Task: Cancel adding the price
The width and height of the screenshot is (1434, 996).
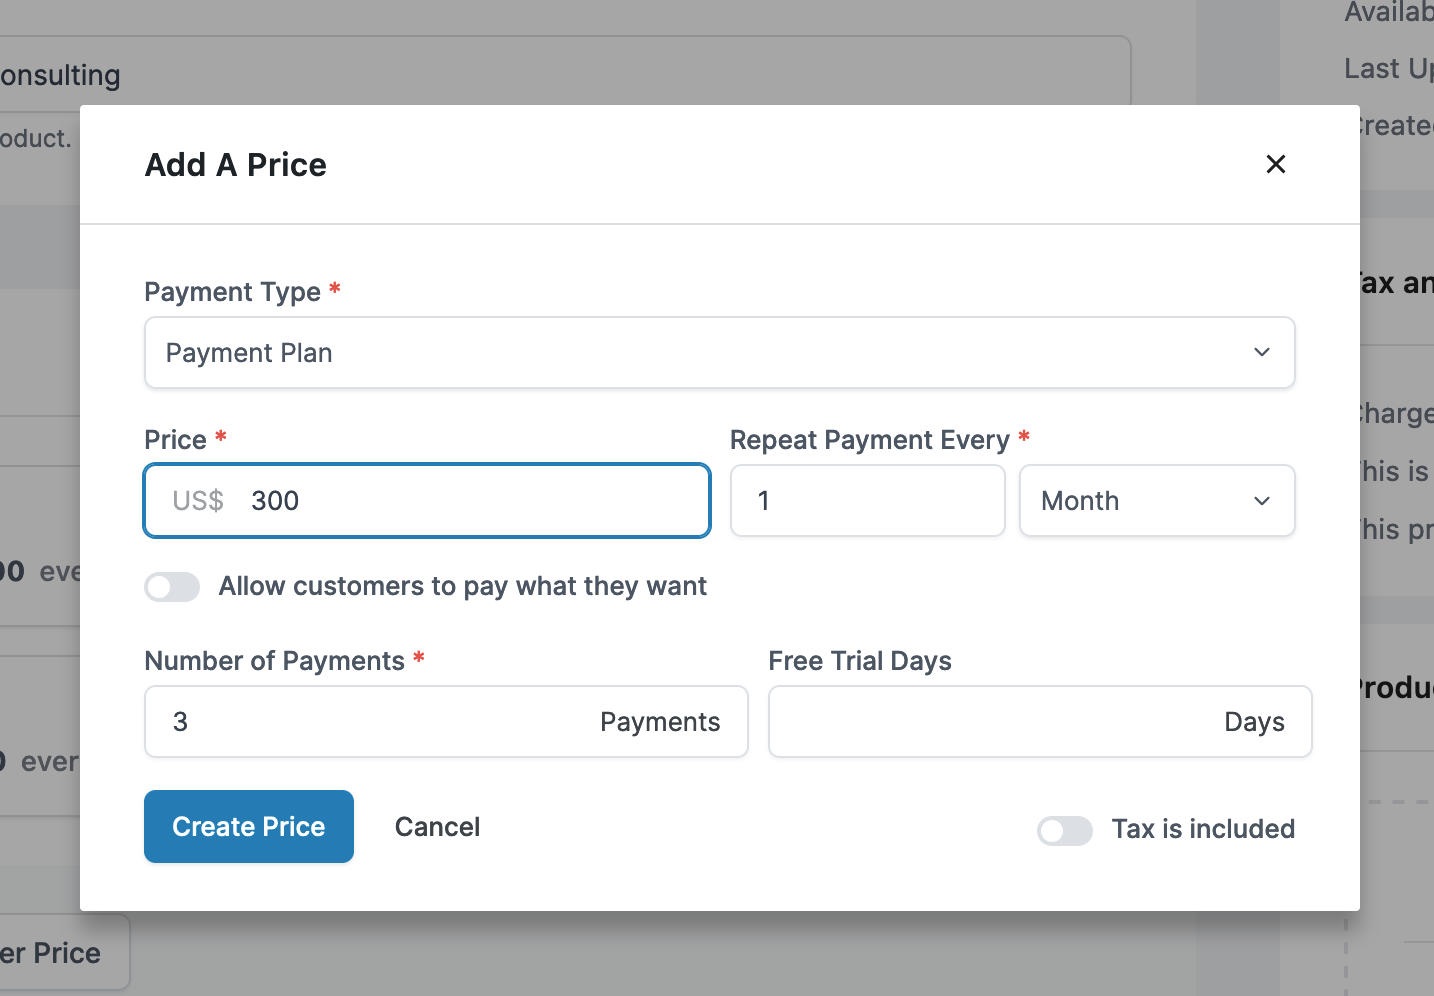Action: click(x=437, y=827)
